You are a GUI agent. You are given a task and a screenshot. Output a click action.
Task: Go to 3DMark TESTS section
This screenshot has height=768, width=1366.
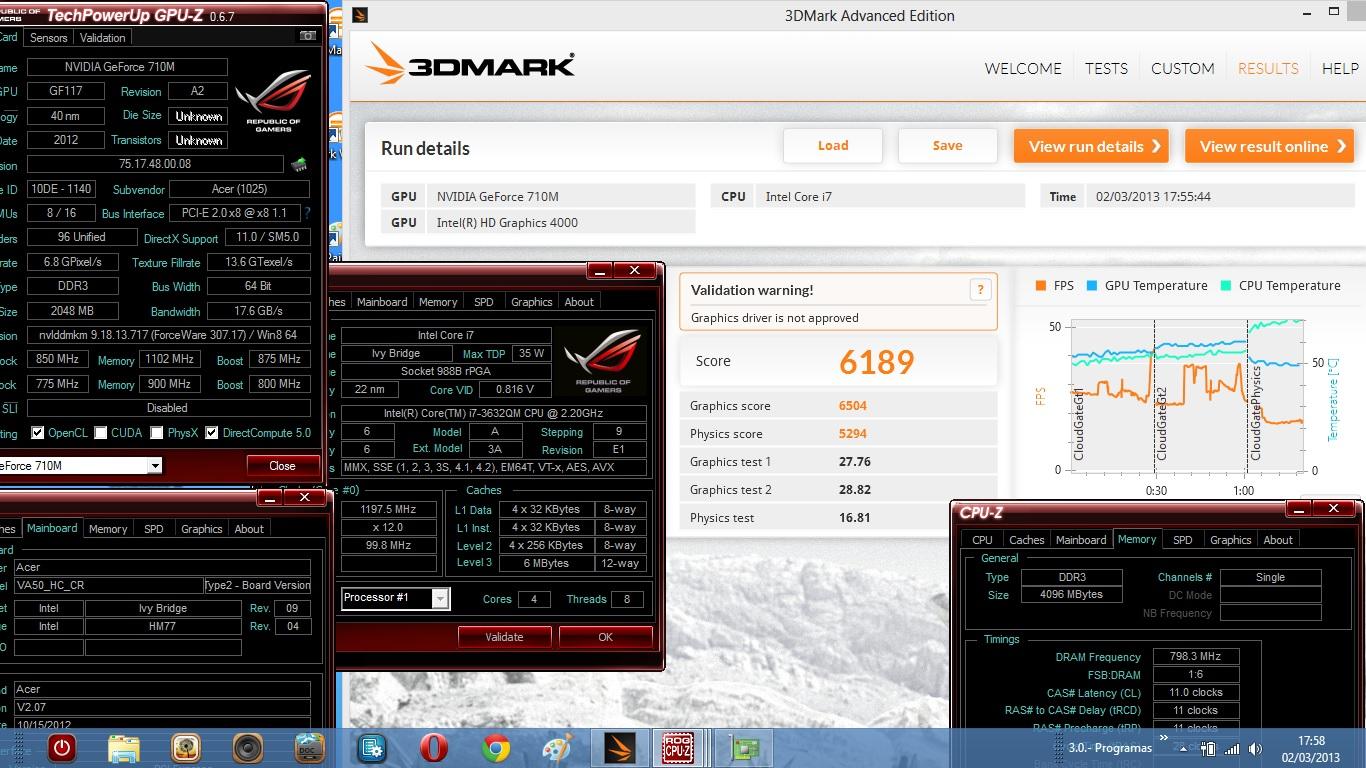pyautogui.click(x=1106, y=69)
